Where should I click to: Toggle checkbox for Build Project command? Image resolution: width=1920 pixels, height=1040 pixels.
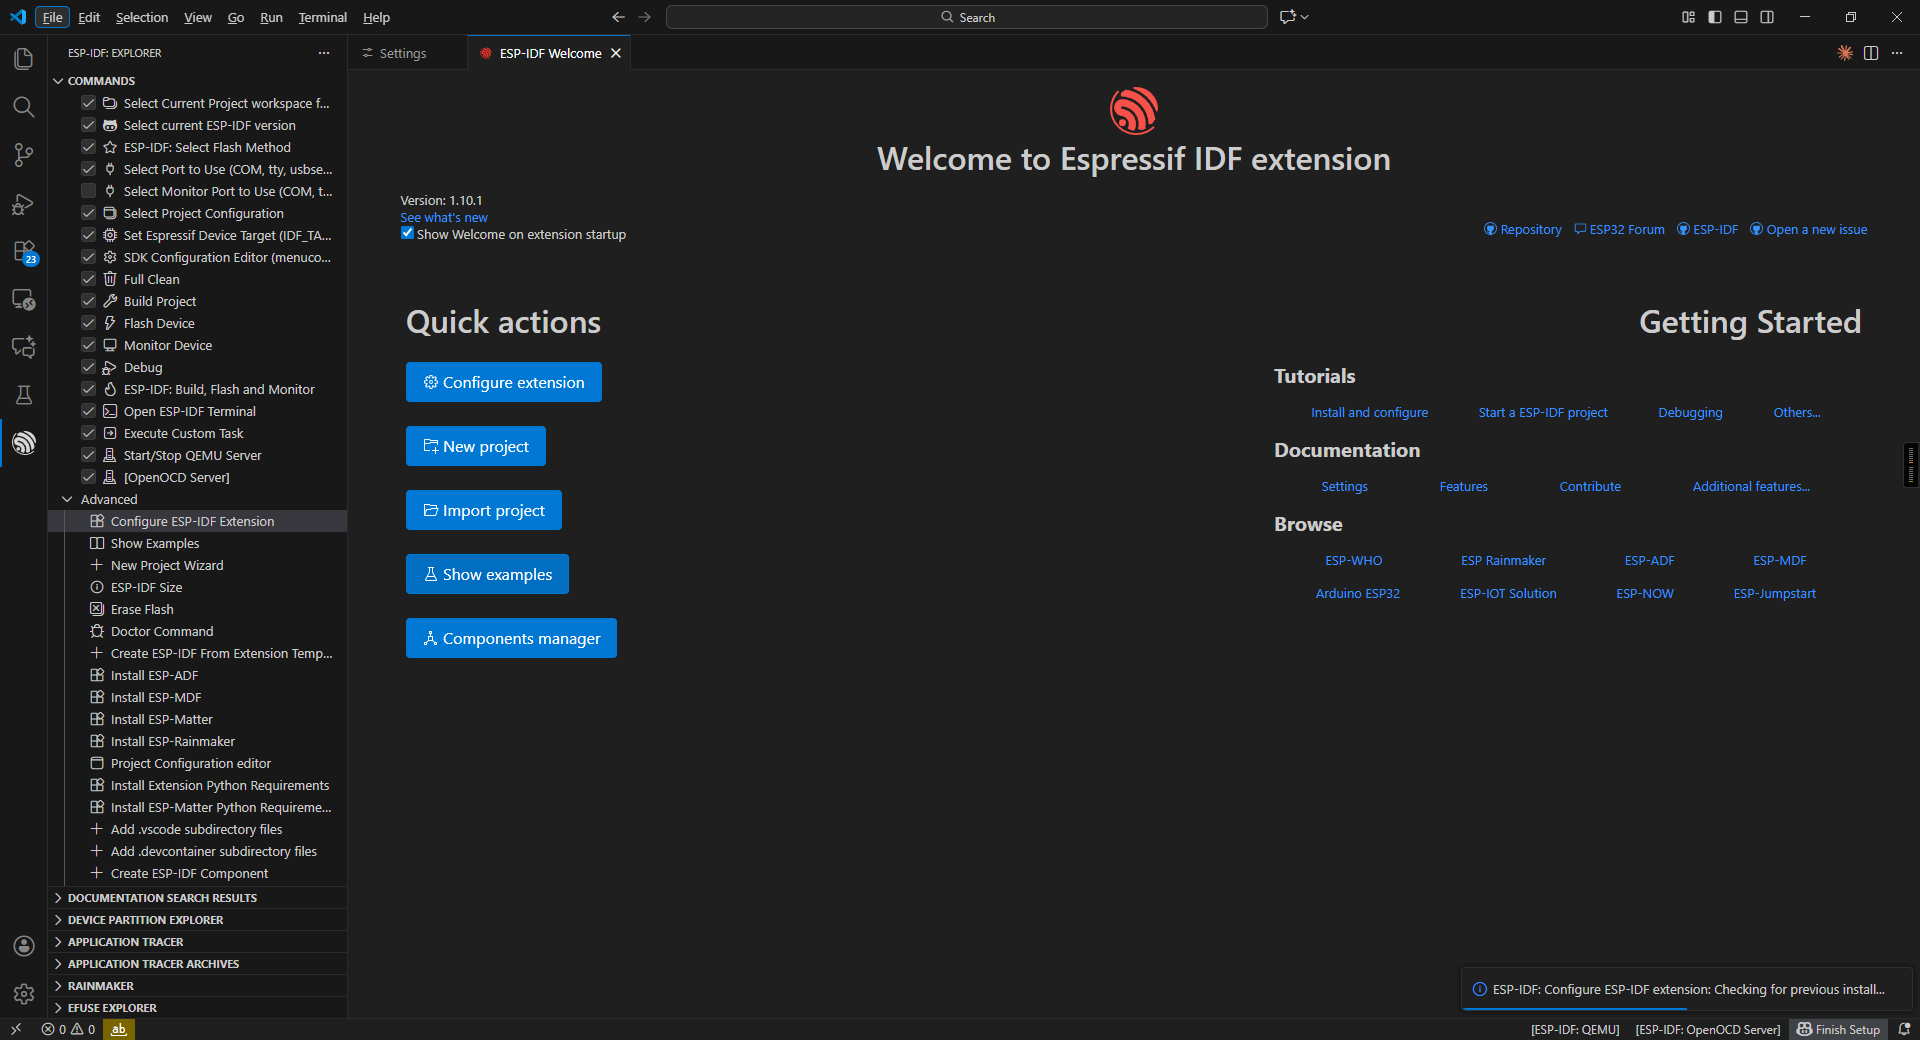[88, 301]
